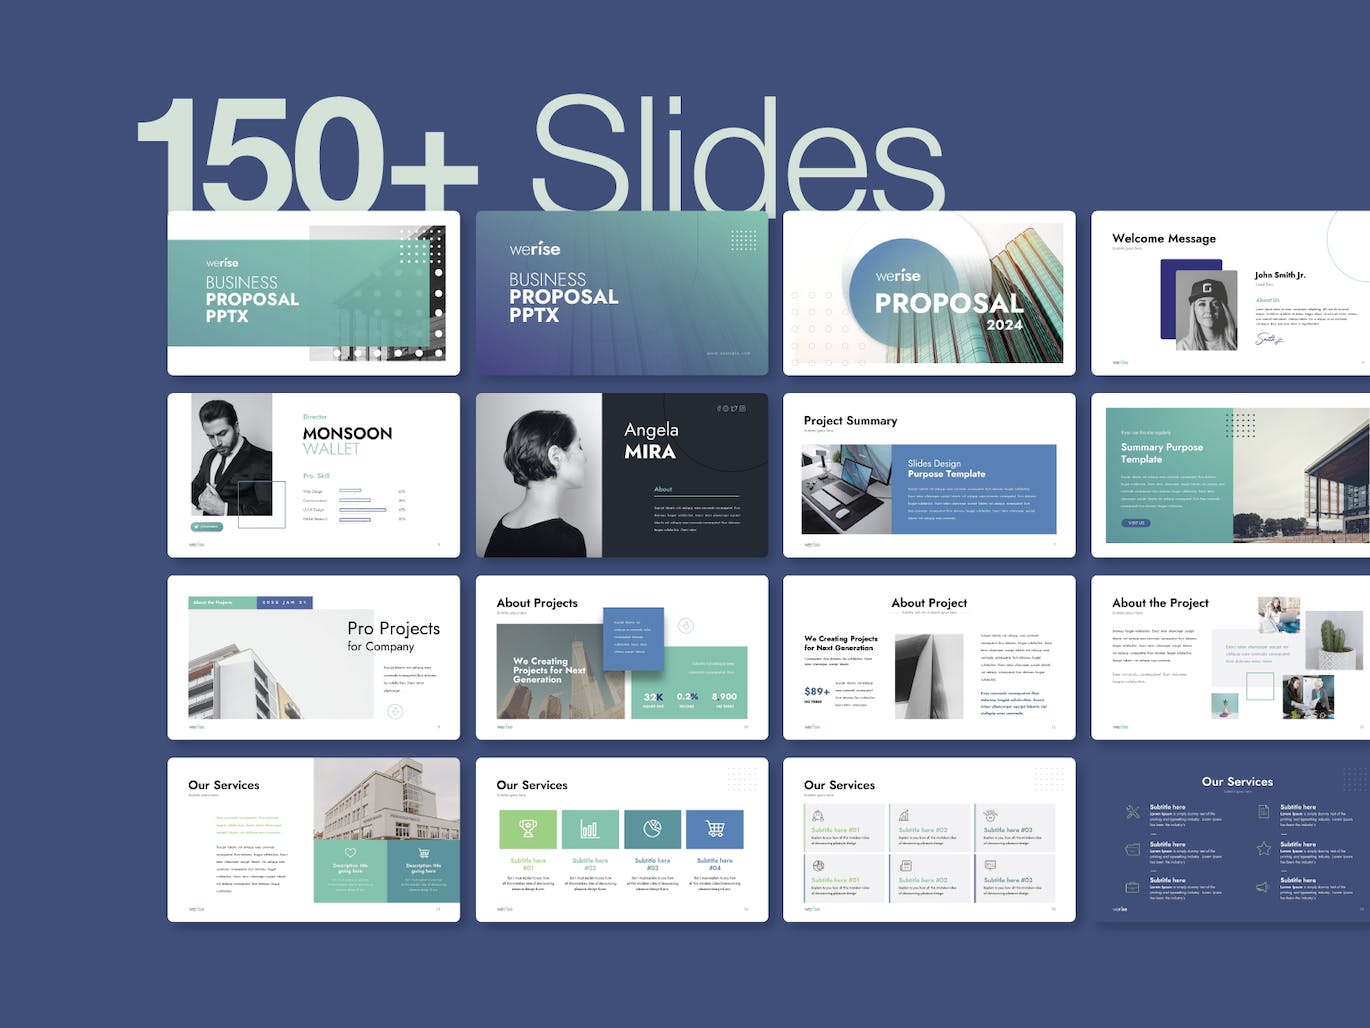This screenshot has width=1370, height=1028.
Task: Open the Project Summary slide thumbnail
Action: click(929, 475)
